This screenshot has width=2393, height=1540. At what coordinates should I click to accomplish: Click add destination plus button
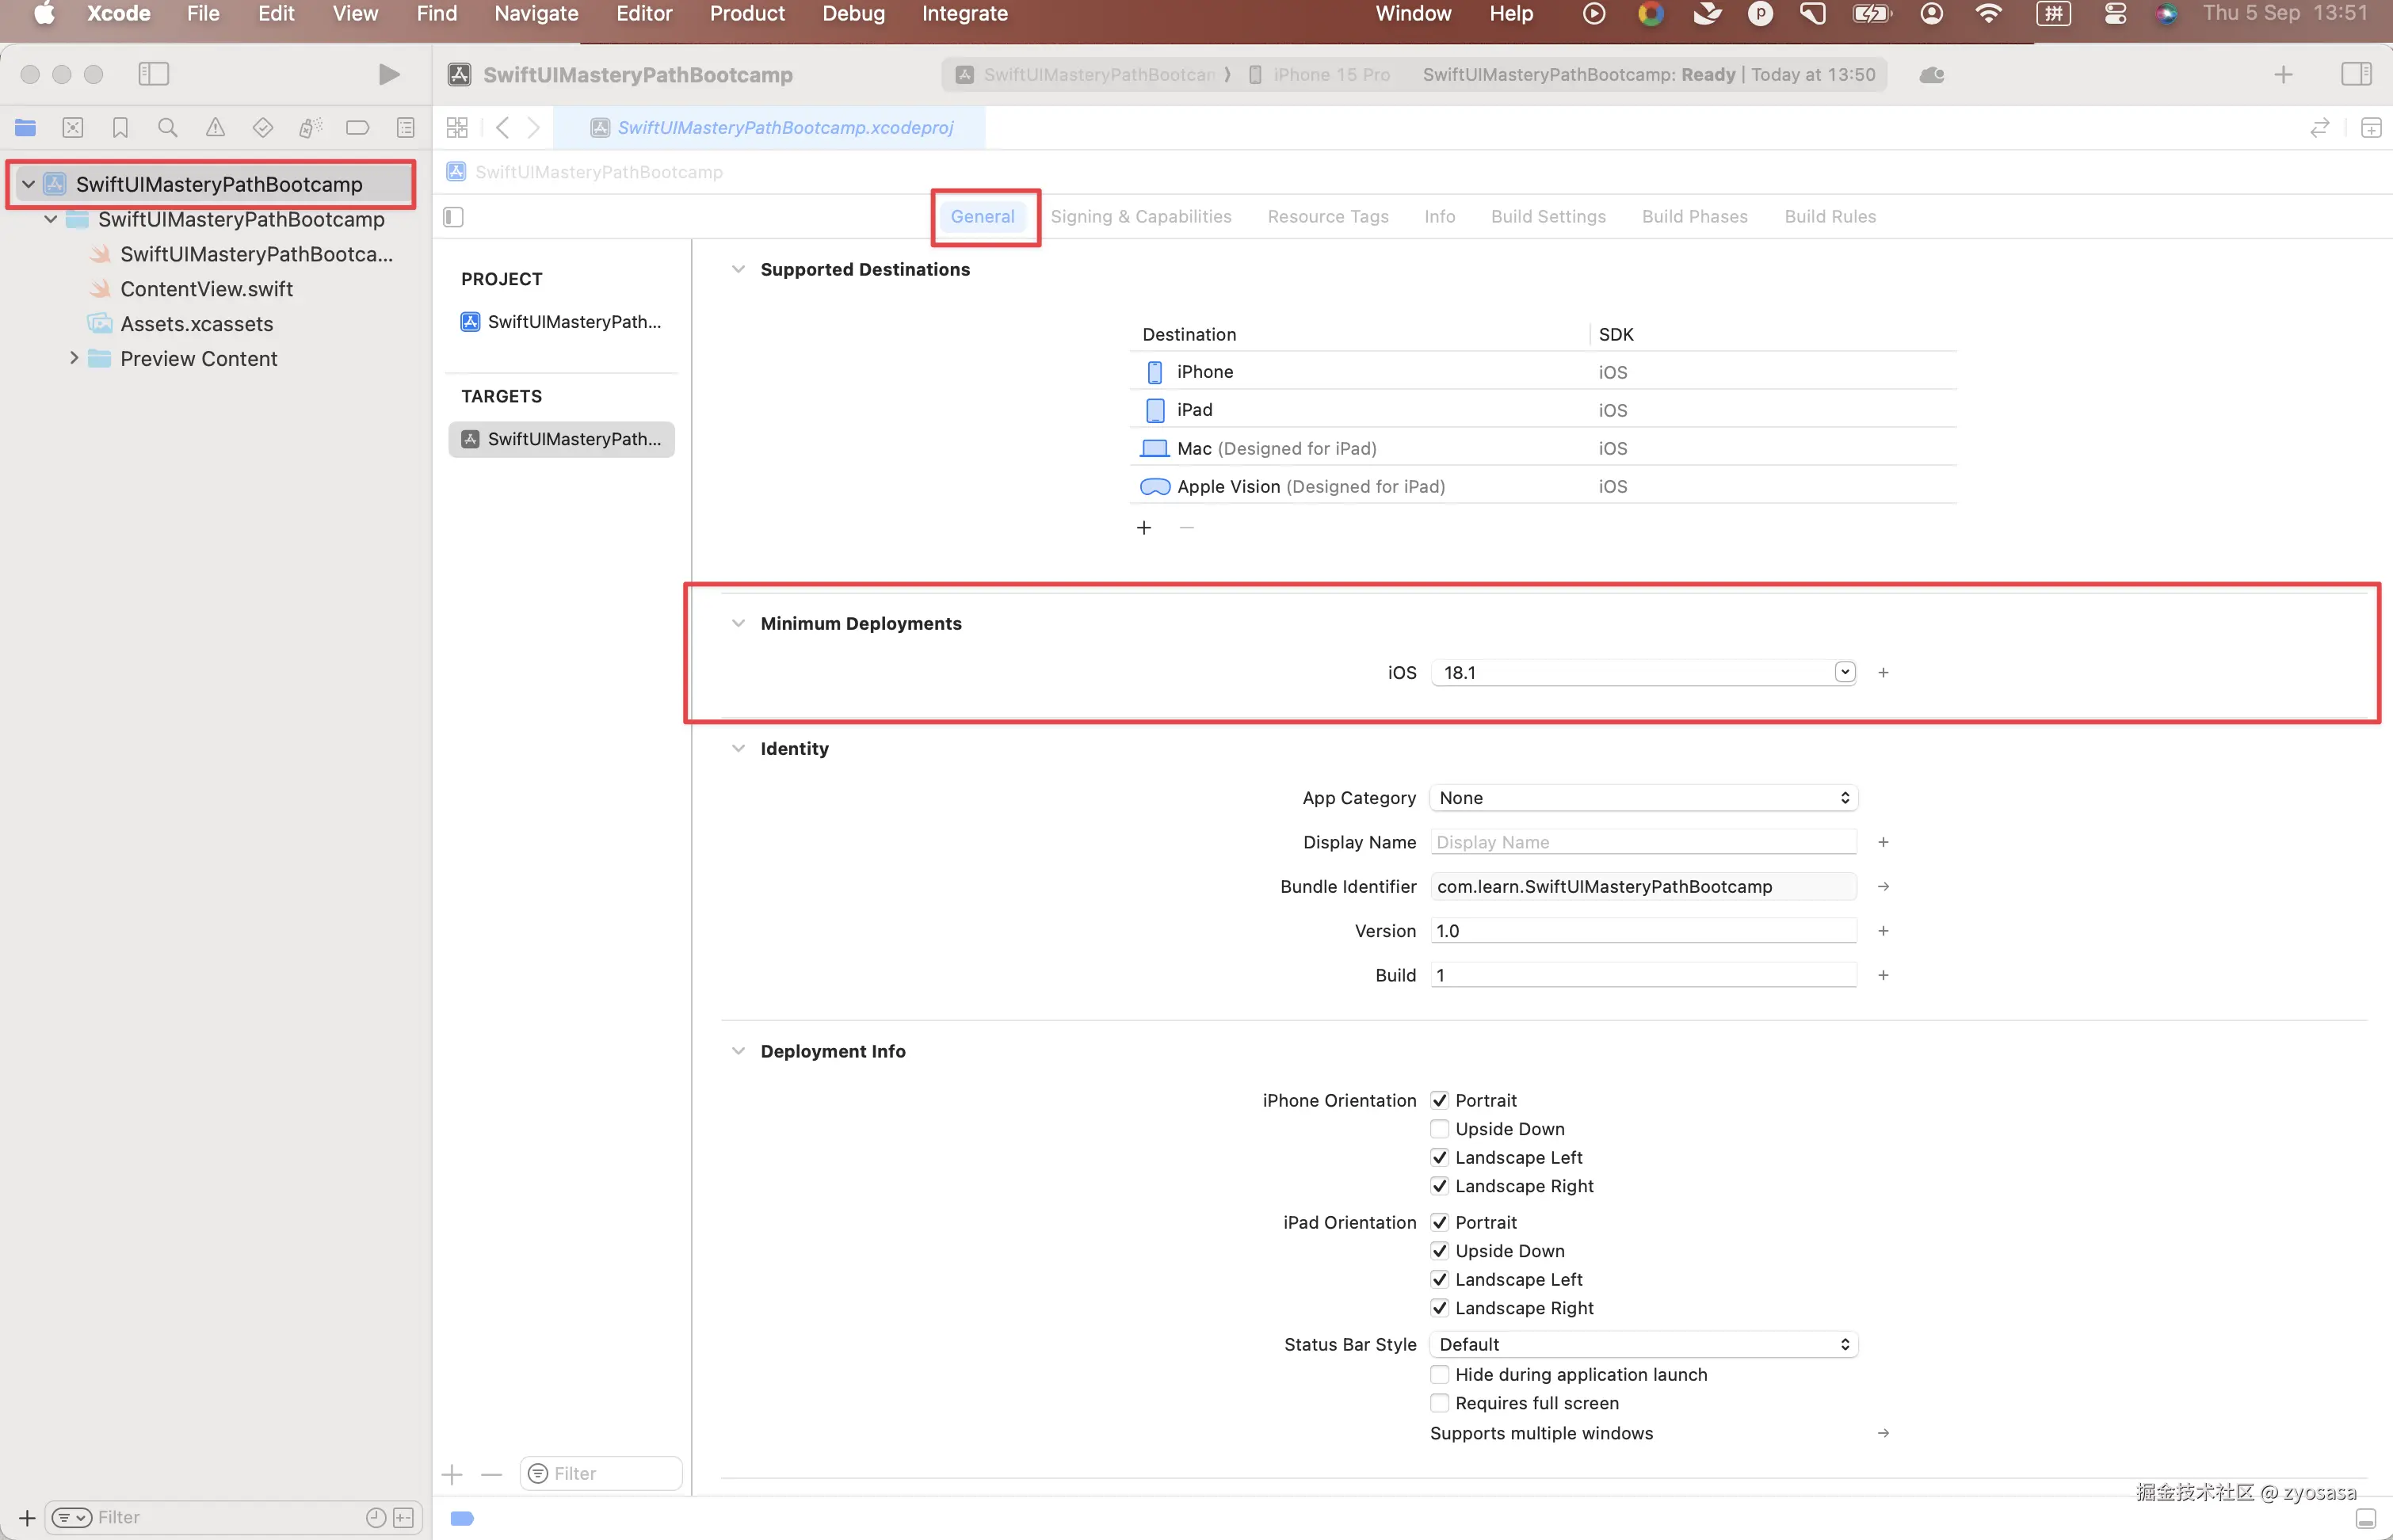coord(1144,528)
